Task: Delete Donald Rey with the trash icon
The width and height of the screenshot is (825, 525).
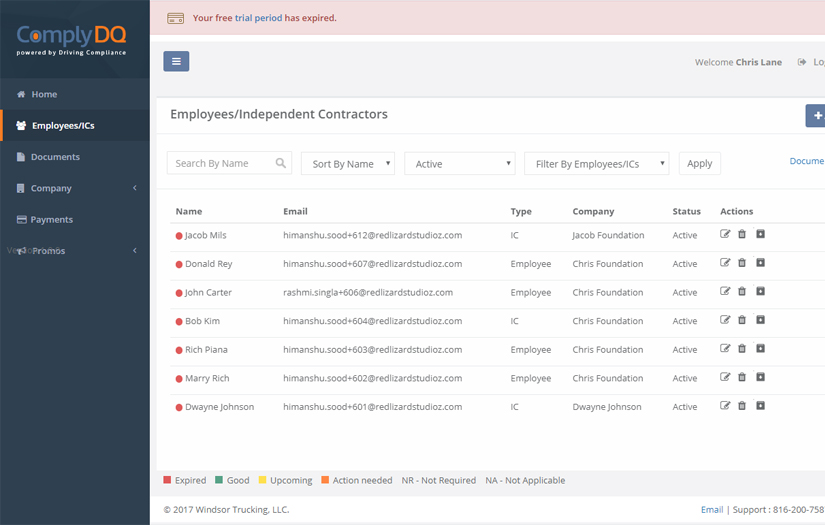Action: 742,264
